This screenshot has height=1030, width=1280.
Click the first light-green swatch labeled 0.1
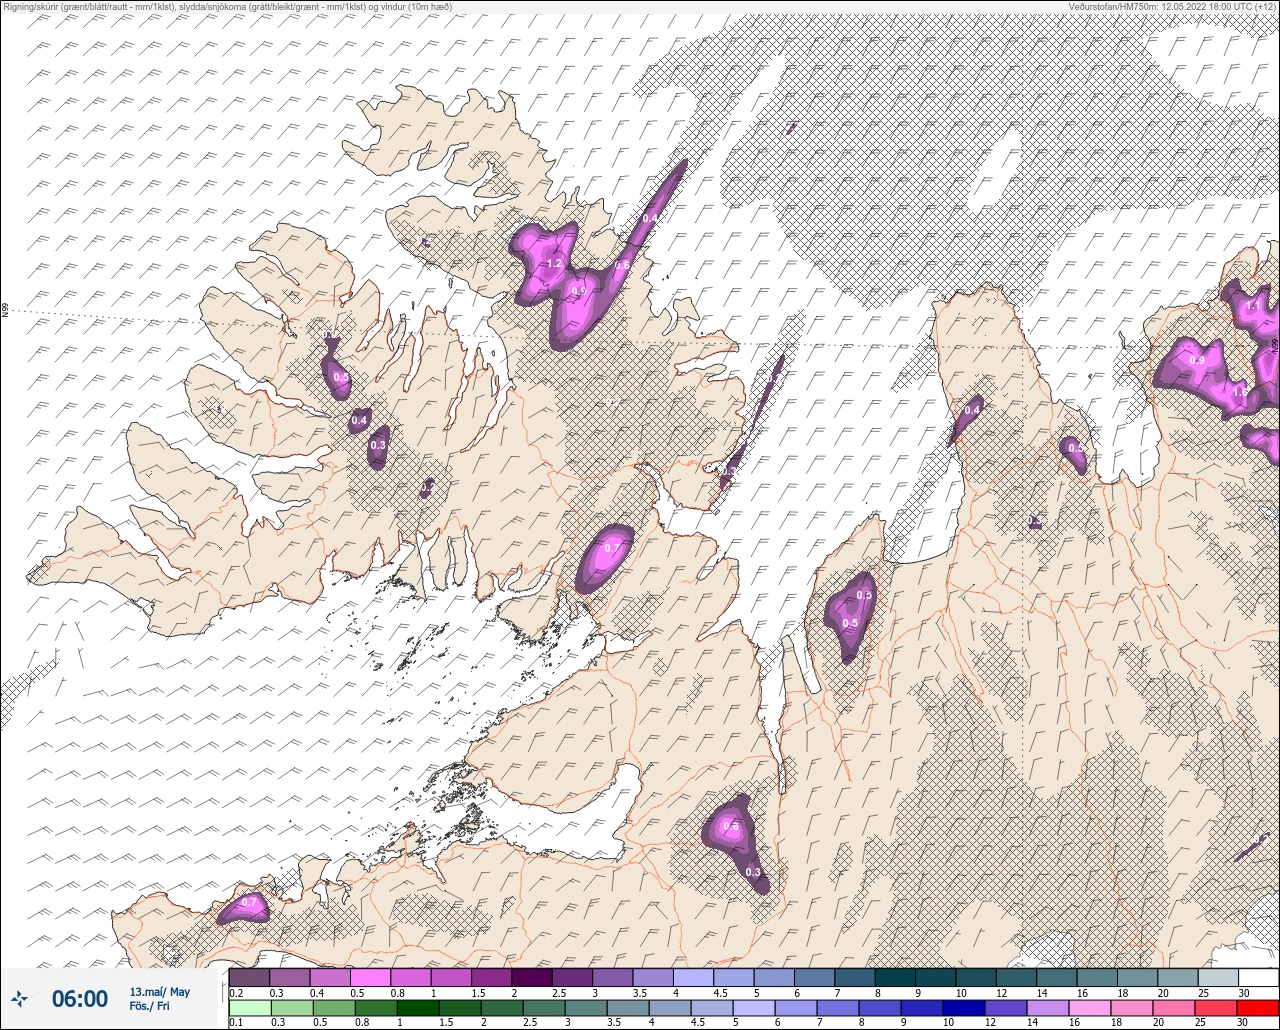coord(249,1008)
